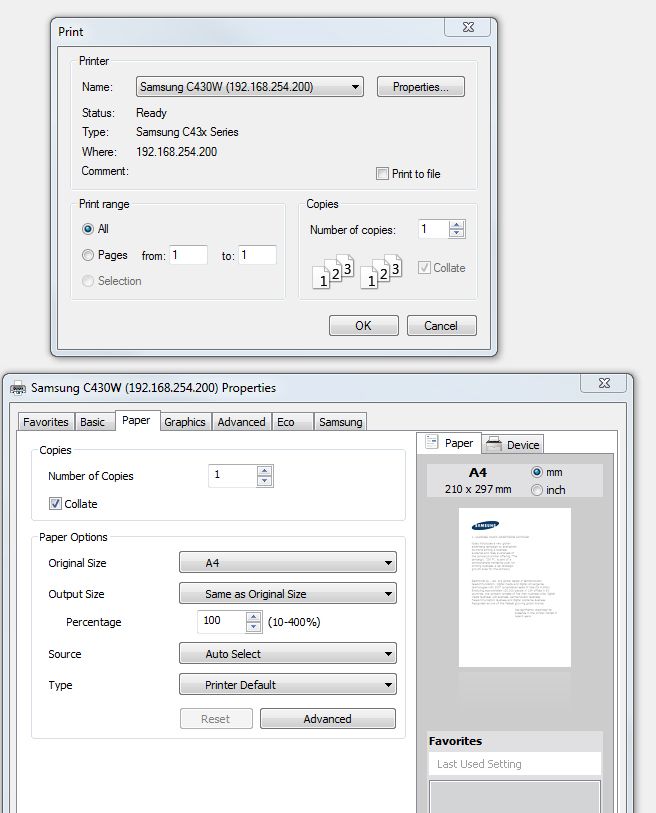Increase the Percentage value

[x=253, y=617]
